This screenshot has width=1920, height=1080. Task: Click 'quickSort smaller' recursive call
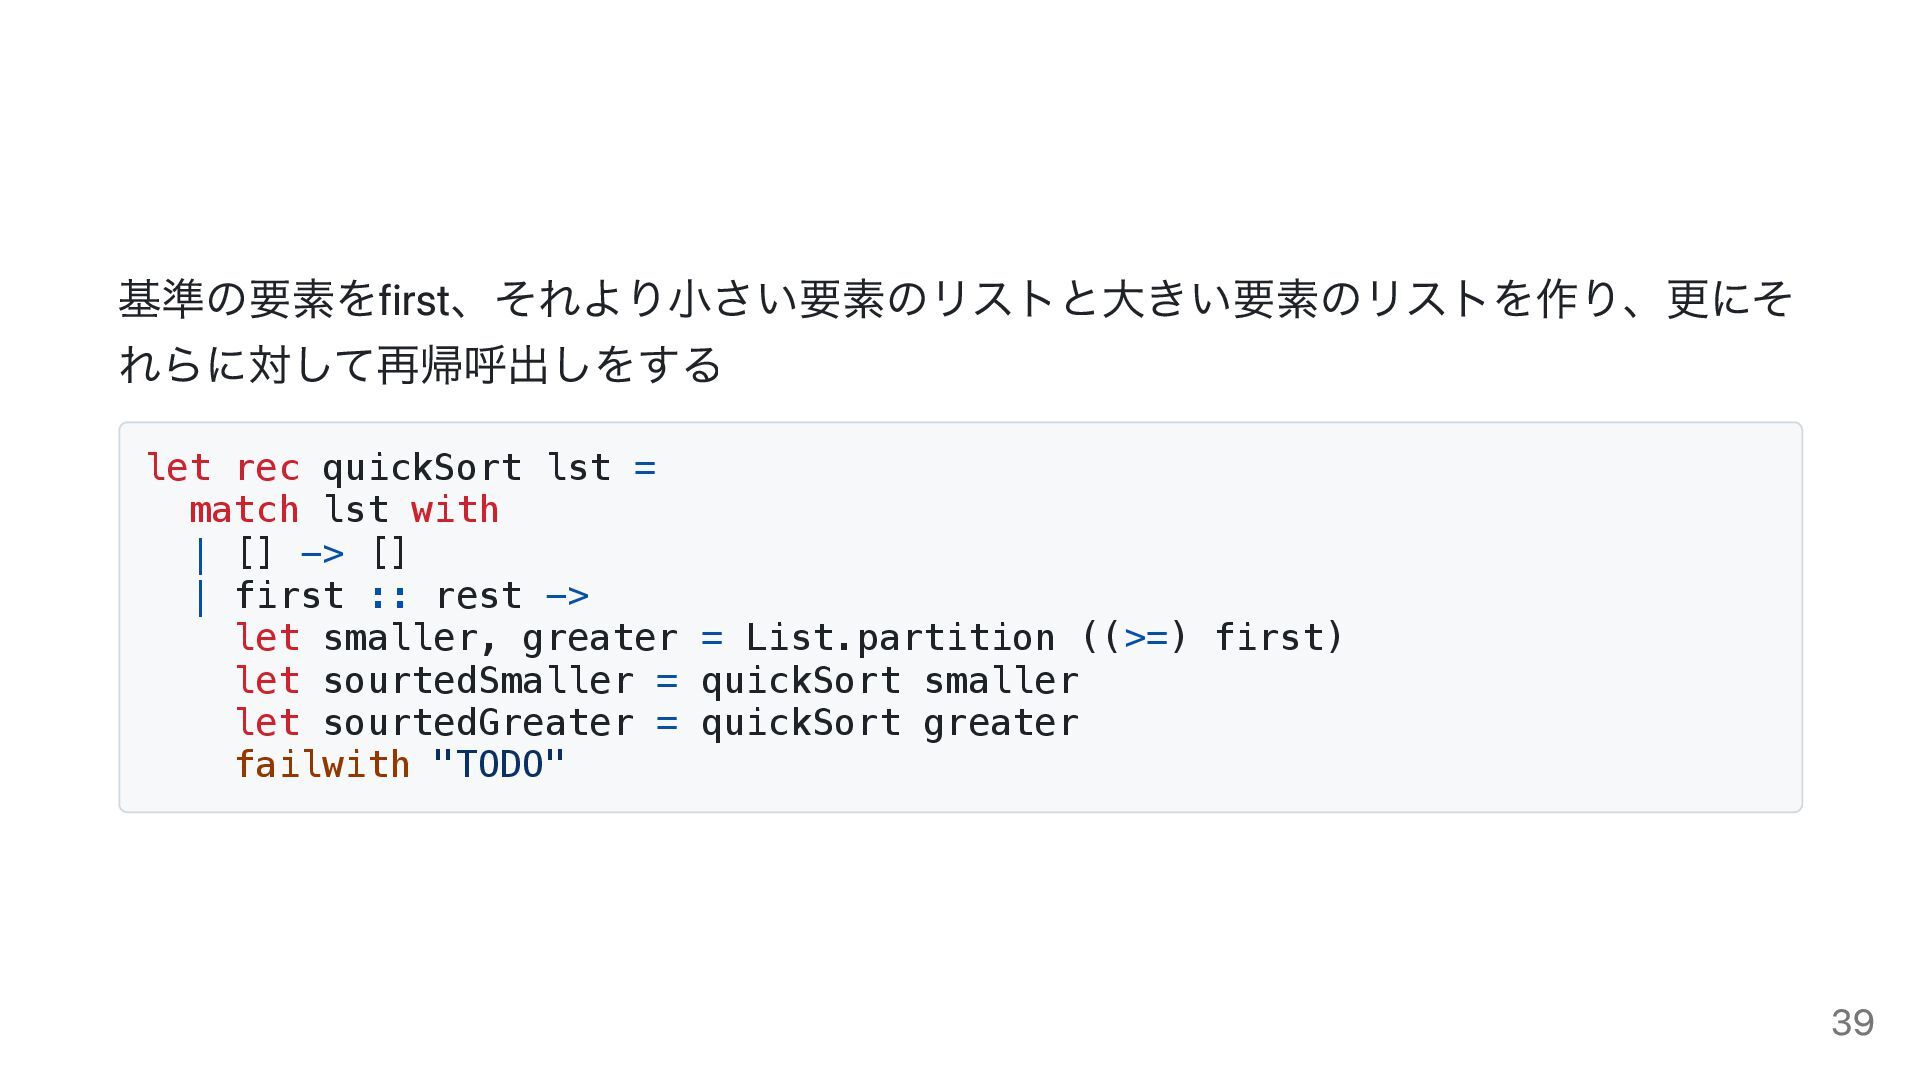pyautogui.click(x=890, y=681)
